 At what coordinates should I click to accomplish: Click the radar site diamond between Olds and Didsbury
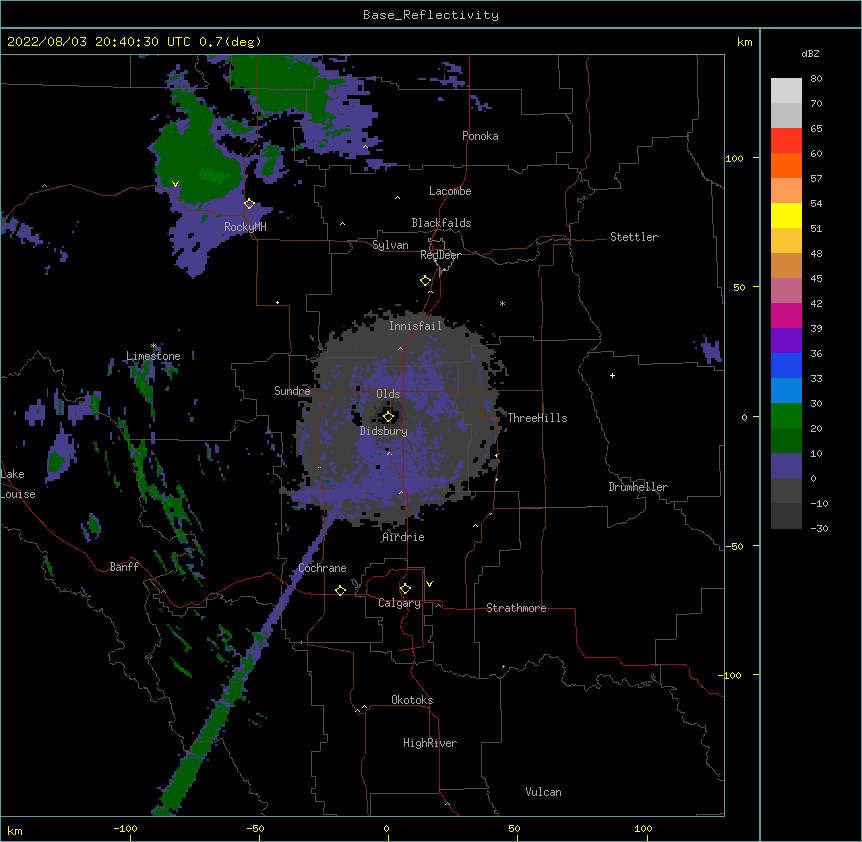pyautogui.click(x=388, y=416)
